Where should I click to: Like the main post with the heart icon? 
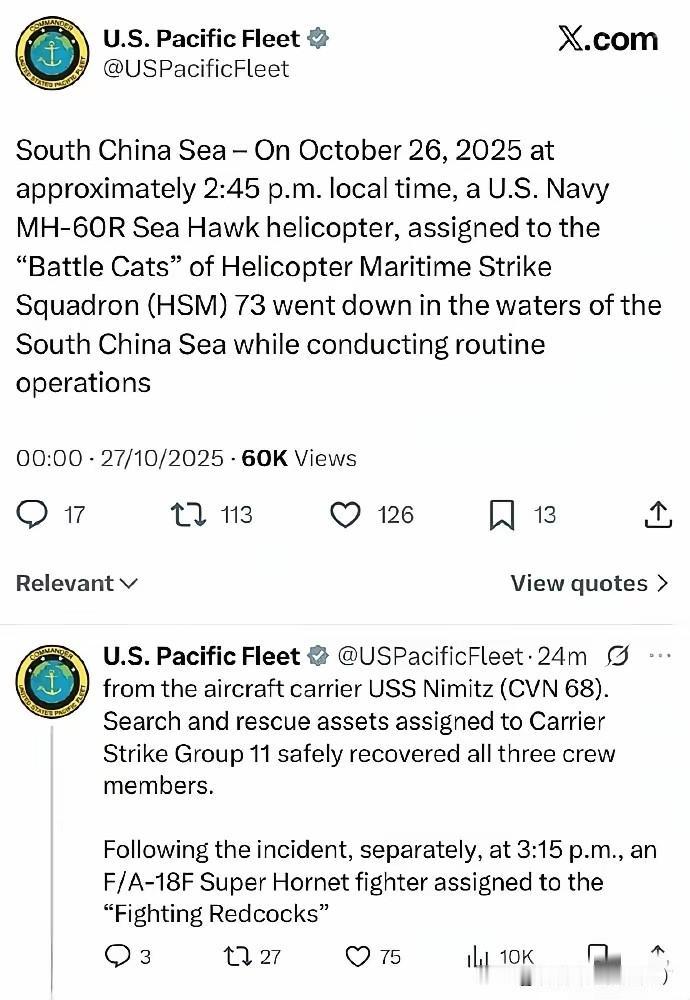tap(345, 515)
